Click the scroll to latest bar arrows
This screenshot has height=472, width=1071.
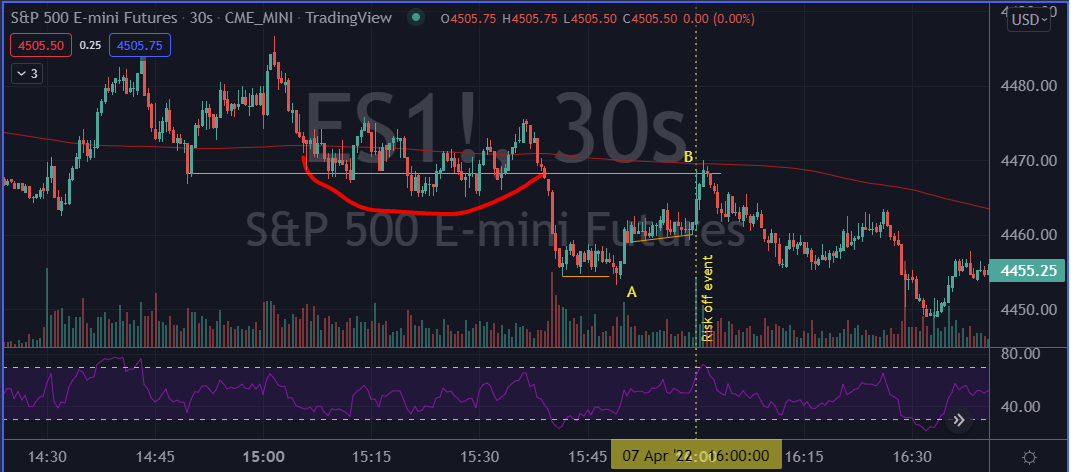959,420
